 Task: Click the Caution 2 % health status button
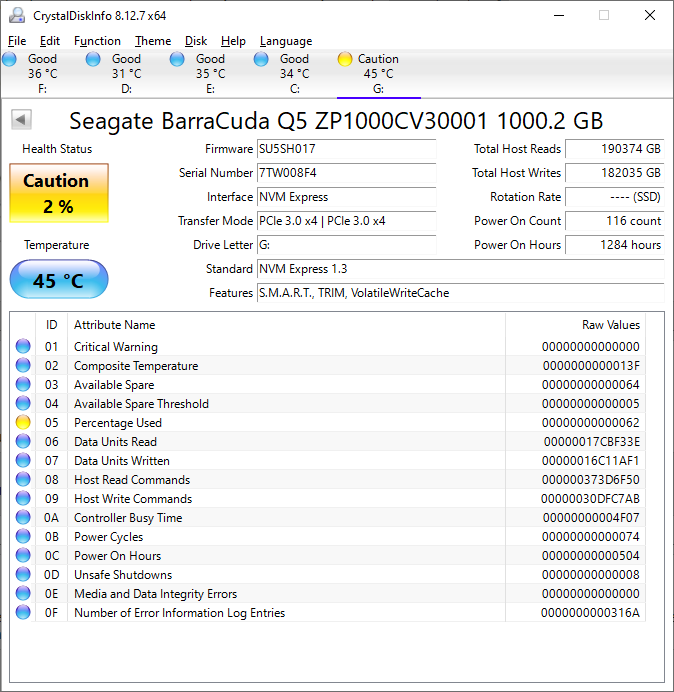[59, 193]
